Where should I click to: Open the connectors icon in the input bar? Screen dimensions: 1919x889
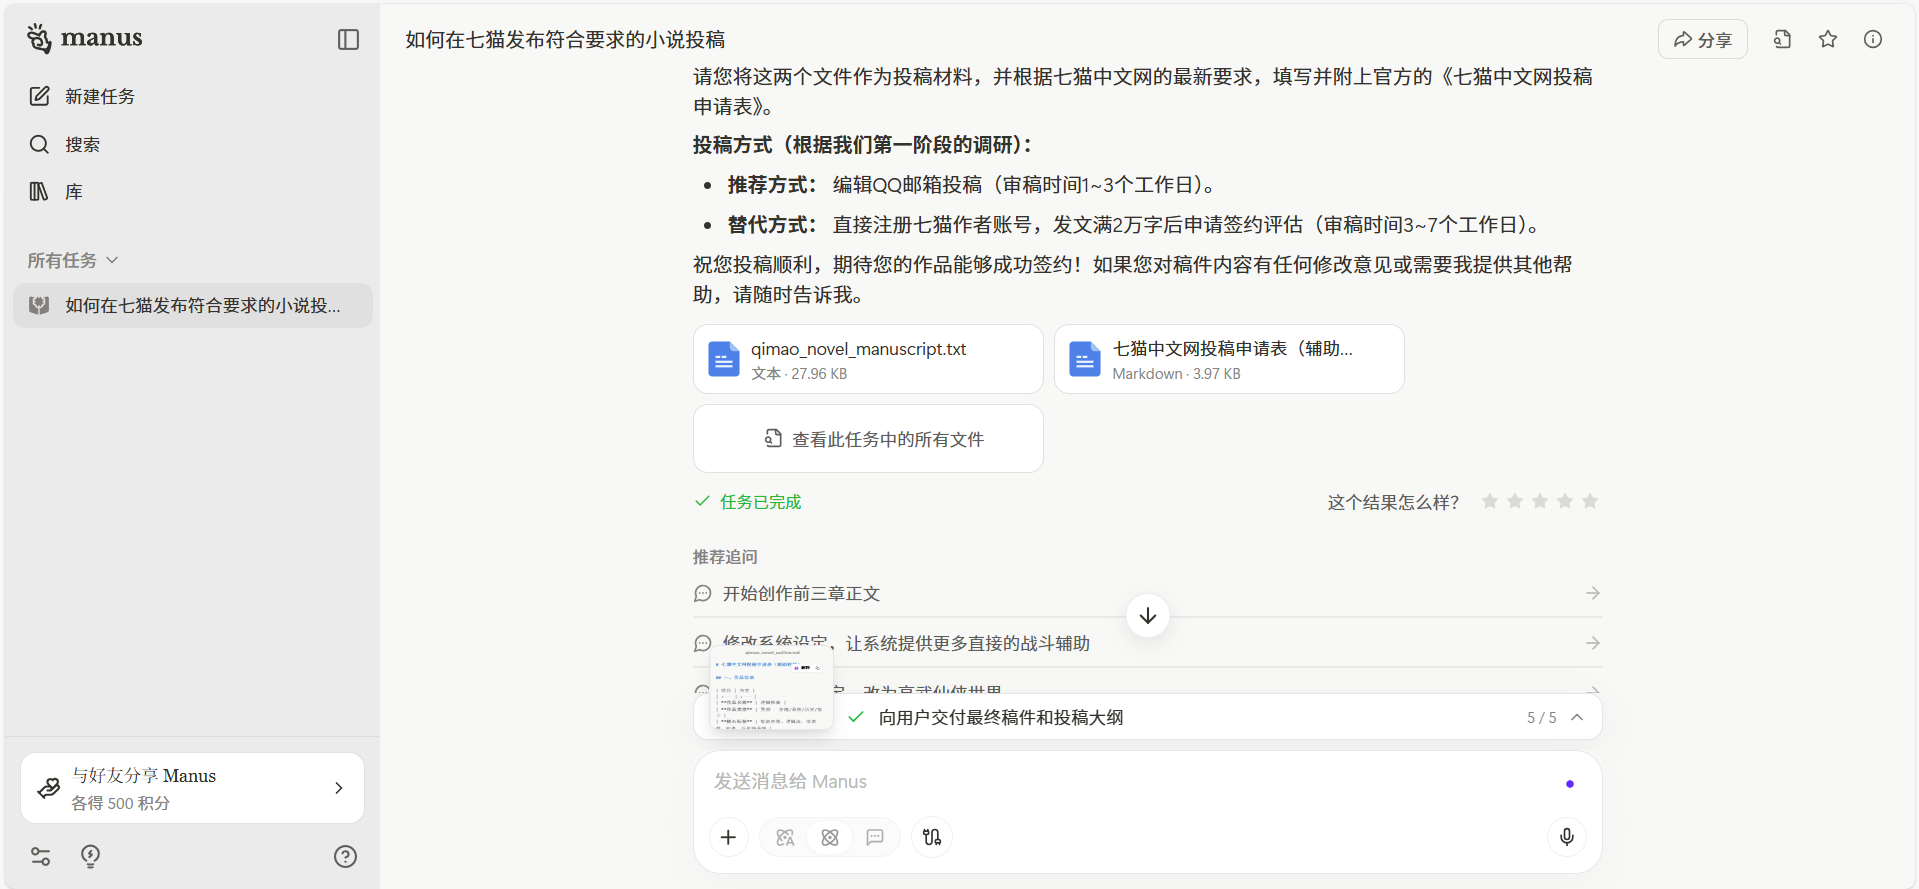(932, 837)
